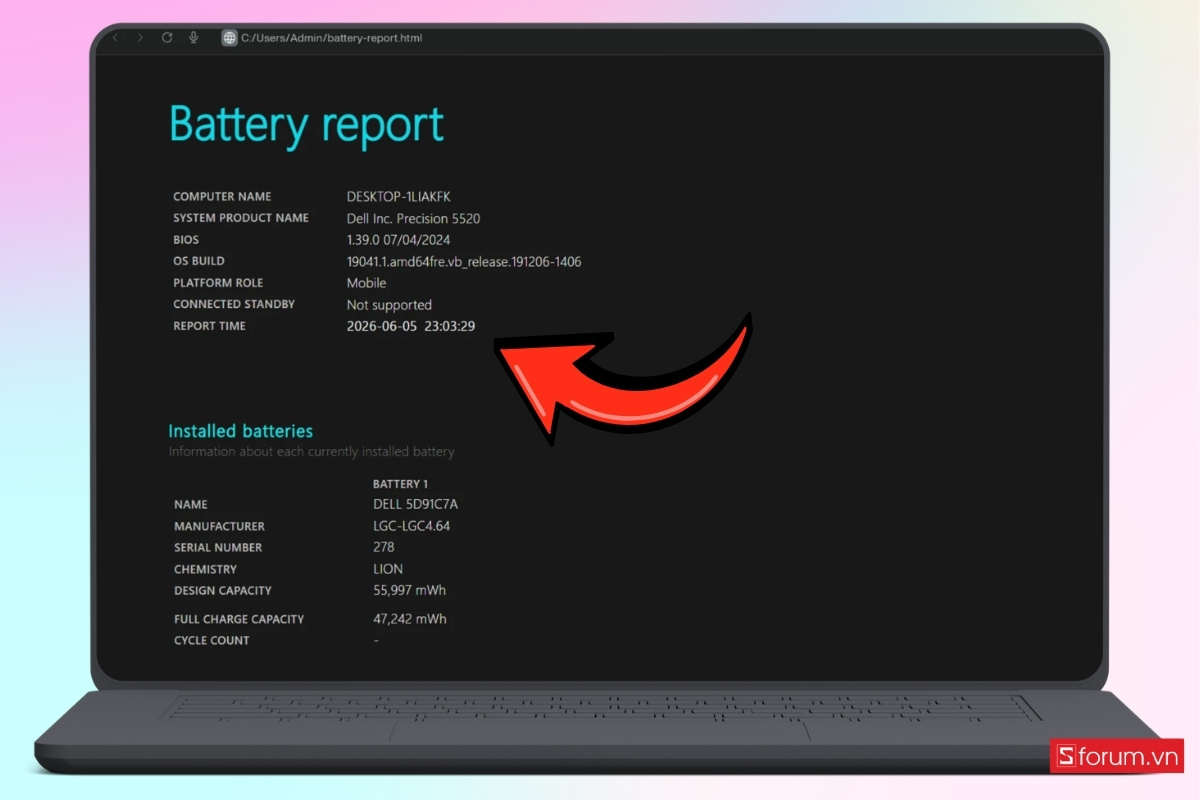The image size is (1200, 800).
Task: Click the Mobile platform role value
Action: (x=366, y=283)
